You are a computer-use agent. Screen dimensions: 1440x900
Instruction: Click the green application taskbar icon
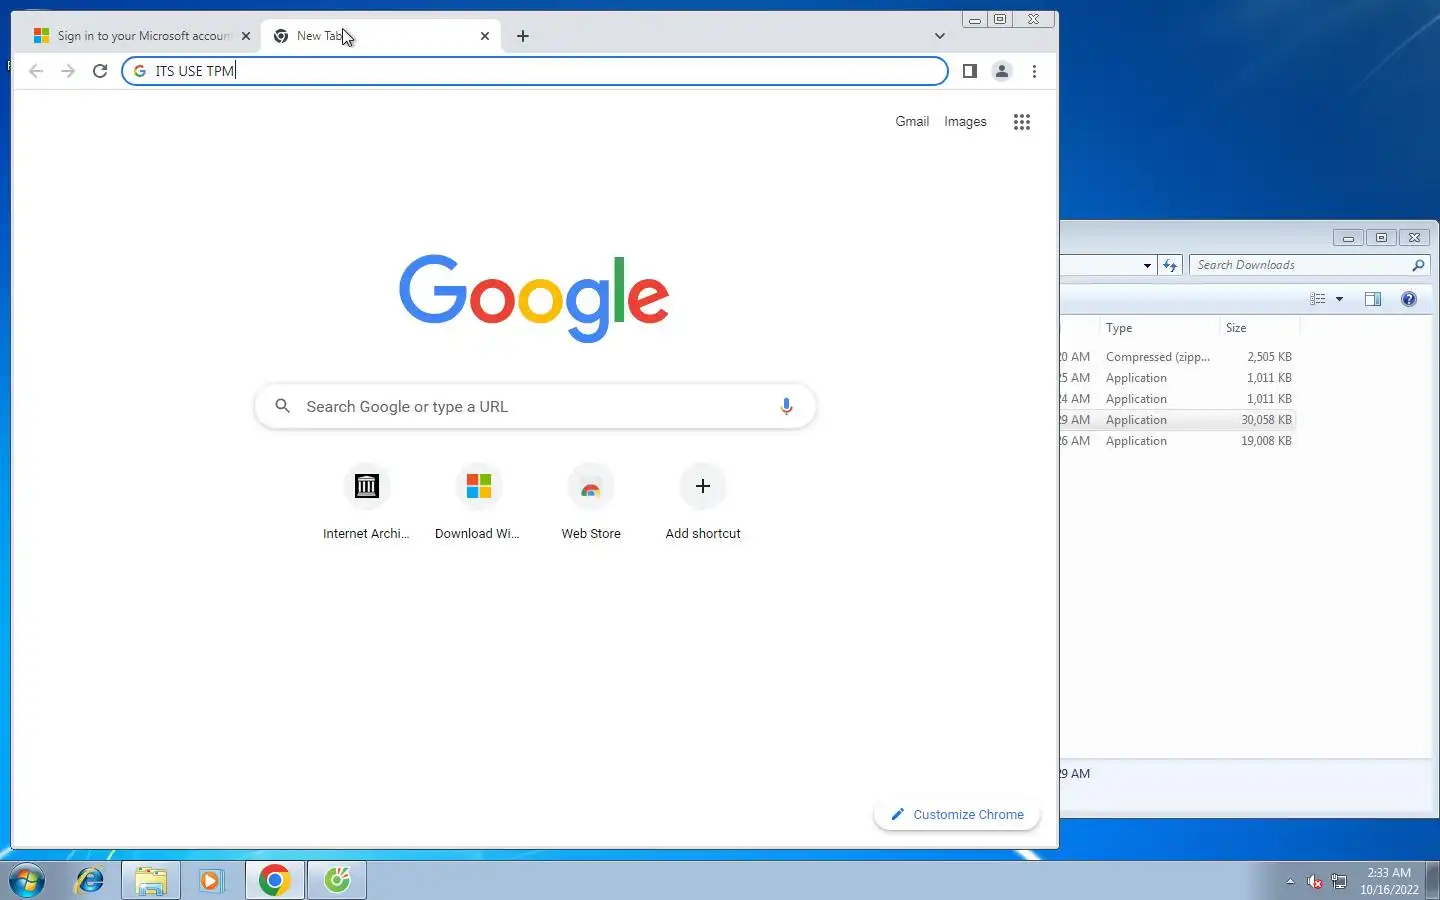337,880
